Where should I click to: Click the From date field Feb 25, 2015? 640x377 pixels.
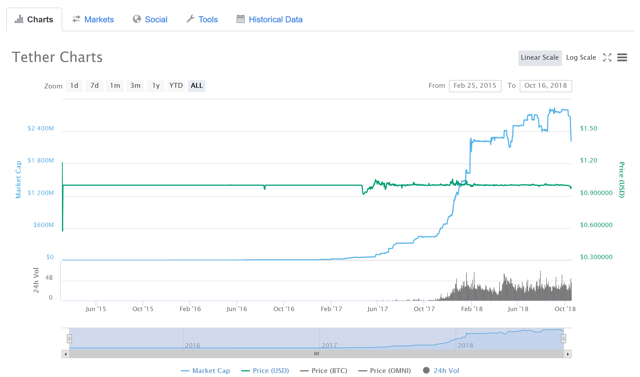[x=475, y=86]
